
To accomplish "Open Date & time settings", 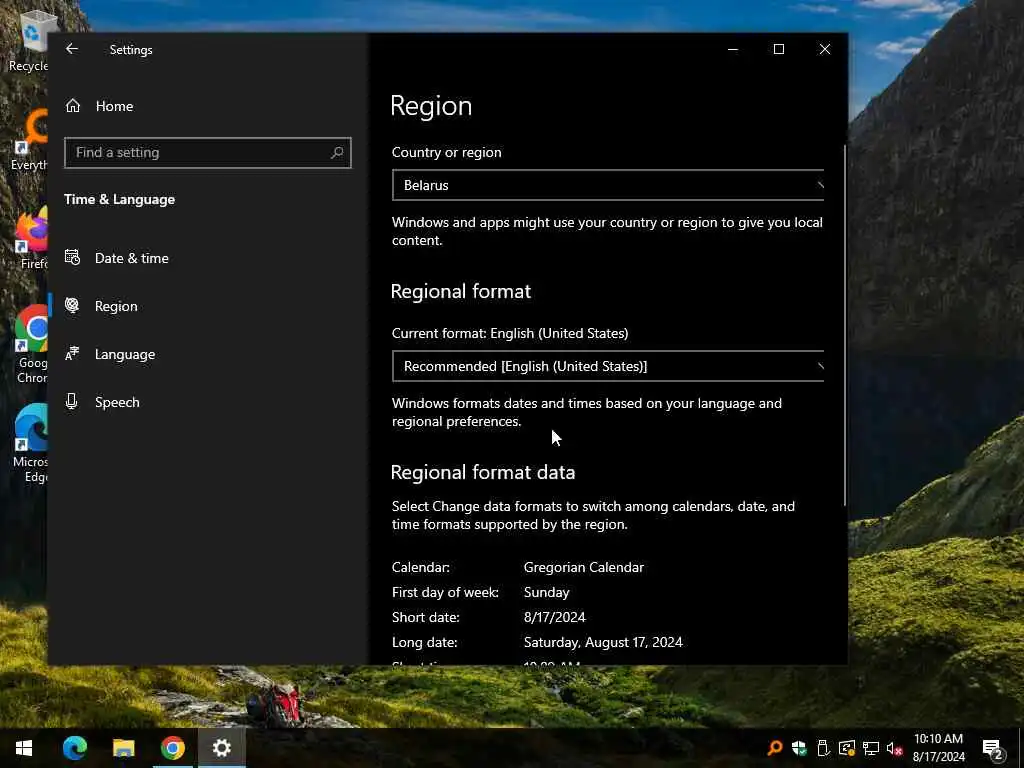I will click(208, 258).
